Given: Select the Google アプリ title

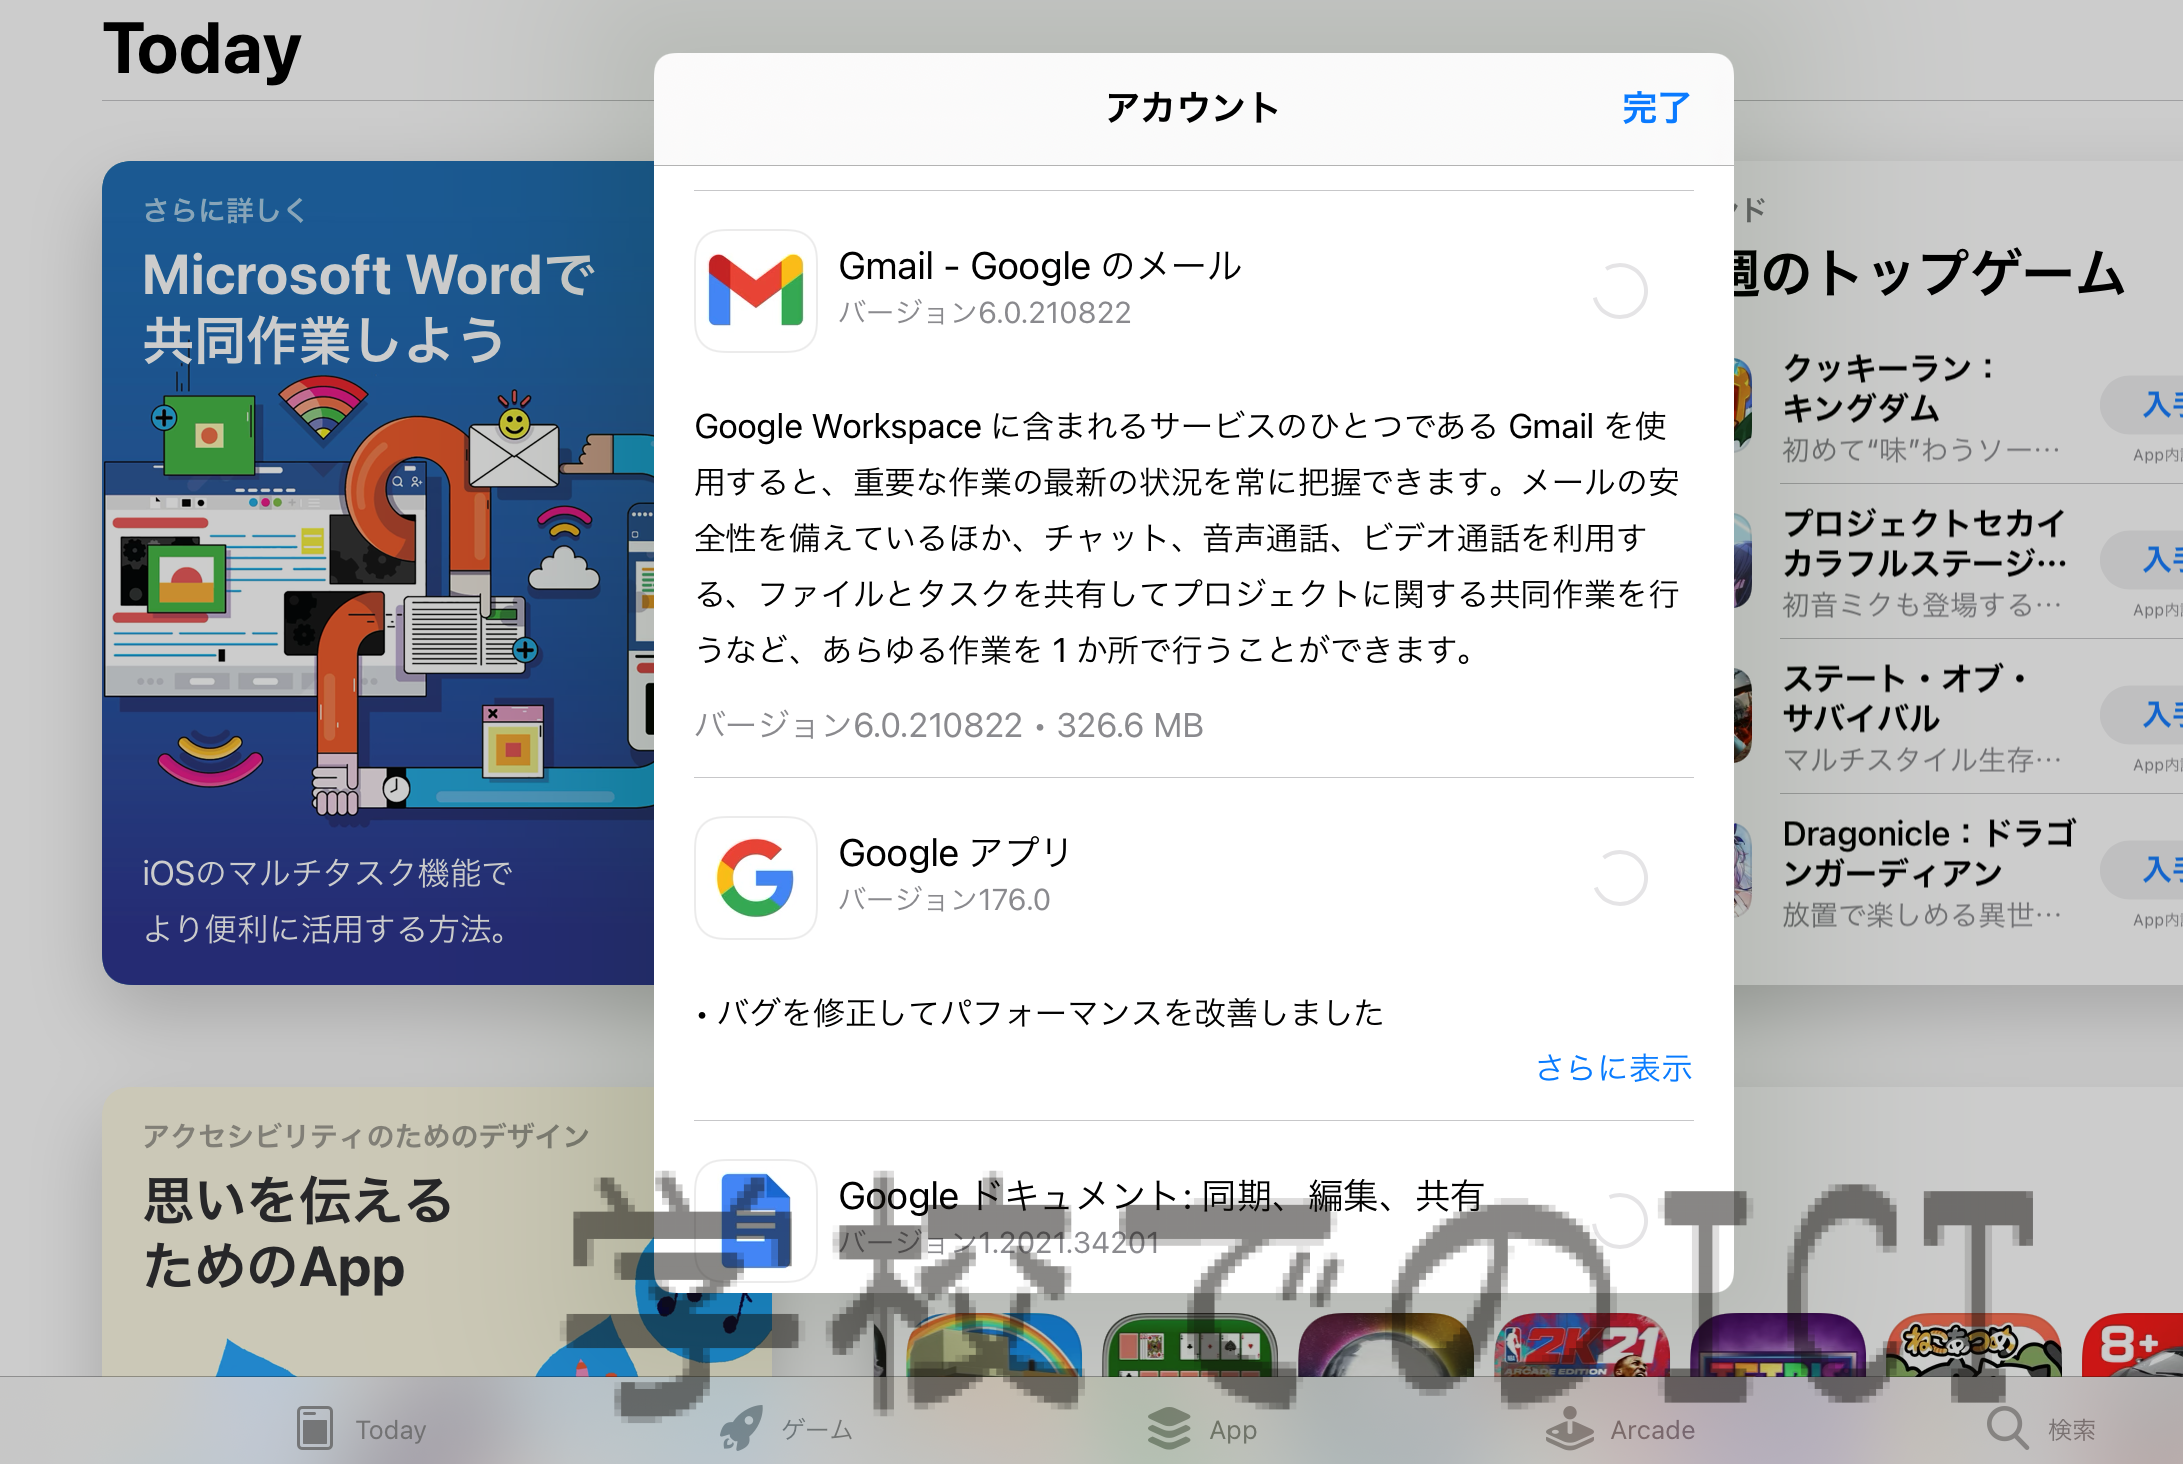Looking at the screenshot, I should [954, 853].
